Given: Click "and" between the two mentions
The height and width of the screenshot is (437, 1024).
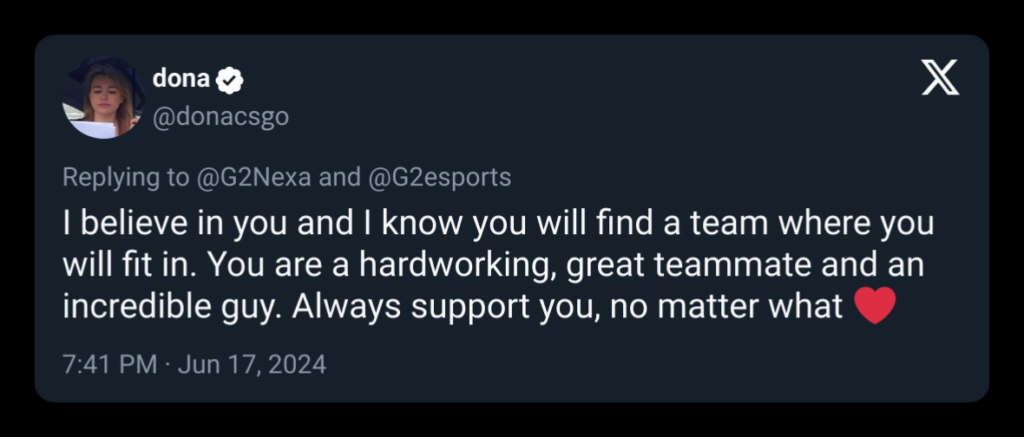Looking at the screenshot, I should [339, 177].
